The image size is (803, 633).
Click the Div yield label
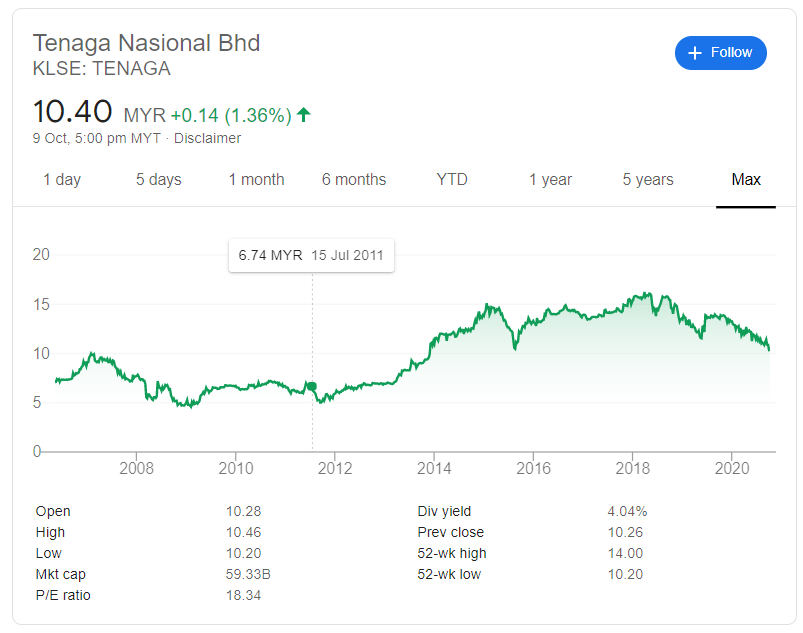pos(444,511)
